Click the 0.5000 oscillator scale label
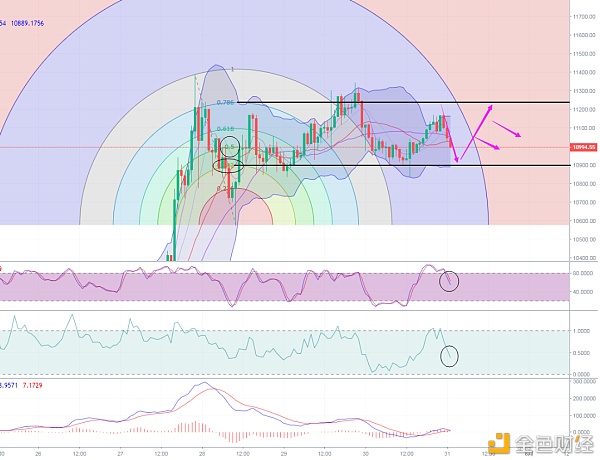The image size is (600, 460). click(x=582, y=353)
